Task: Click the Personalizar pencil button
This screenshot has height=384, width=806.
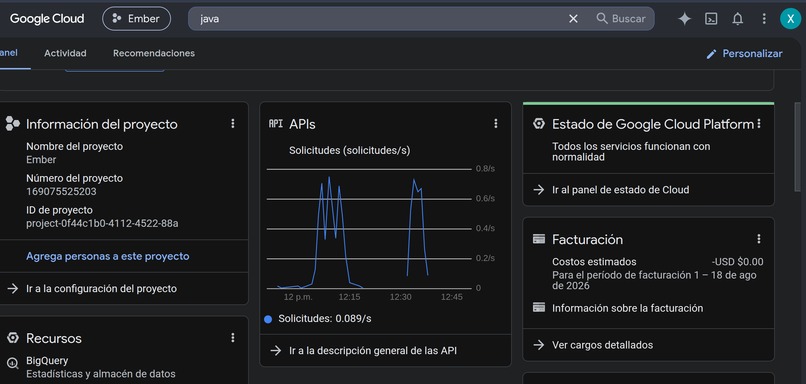Action: (744, 54)
